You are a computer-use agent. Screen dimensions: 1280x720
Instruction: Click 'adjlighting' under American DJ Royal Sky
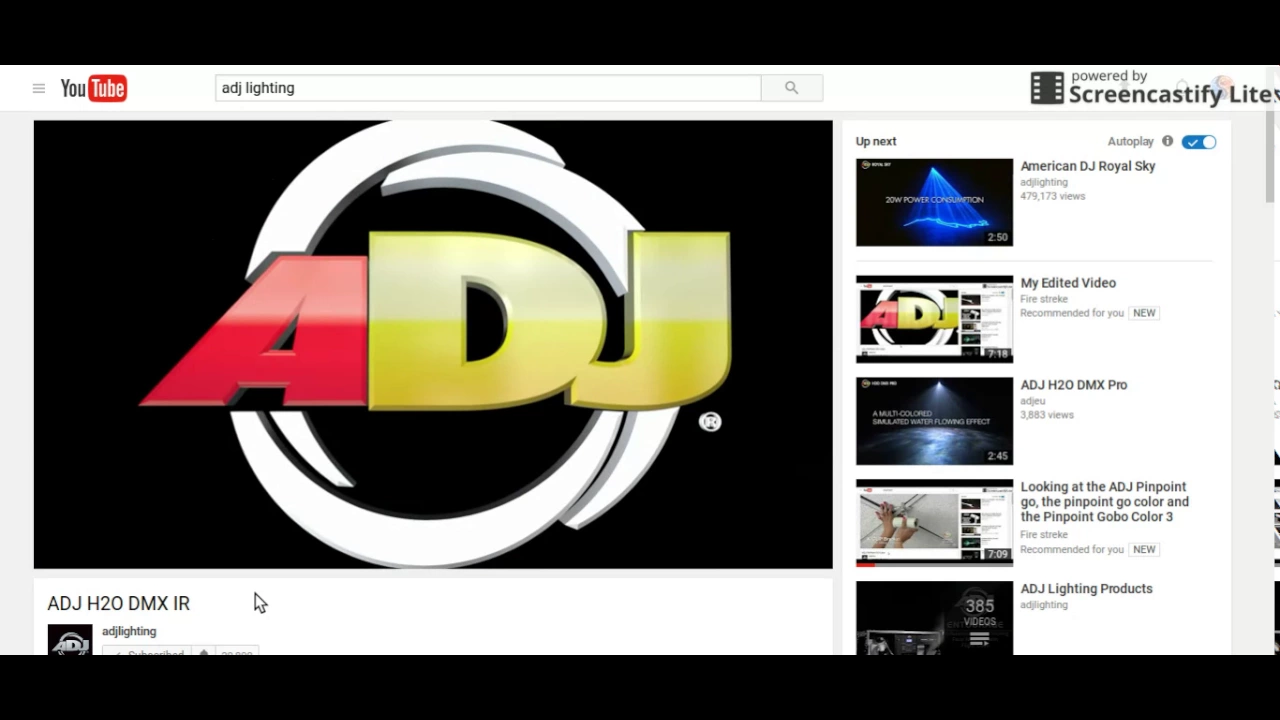(x=1044, y=182)
